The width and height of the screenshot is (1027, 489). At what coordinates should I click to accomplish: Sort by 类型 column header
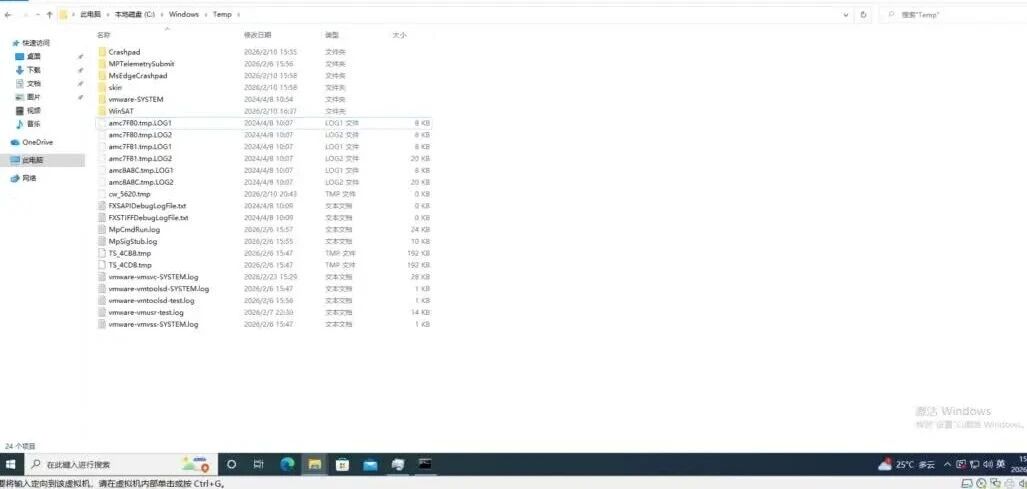[x=331, y=35]
